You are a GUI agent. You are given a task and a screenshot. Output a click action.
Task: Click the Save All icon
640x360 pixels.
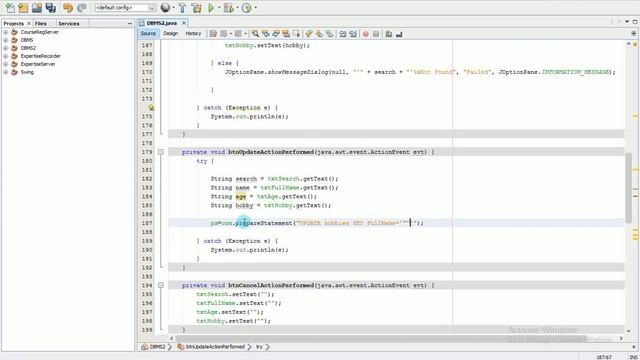coord(51,7)
